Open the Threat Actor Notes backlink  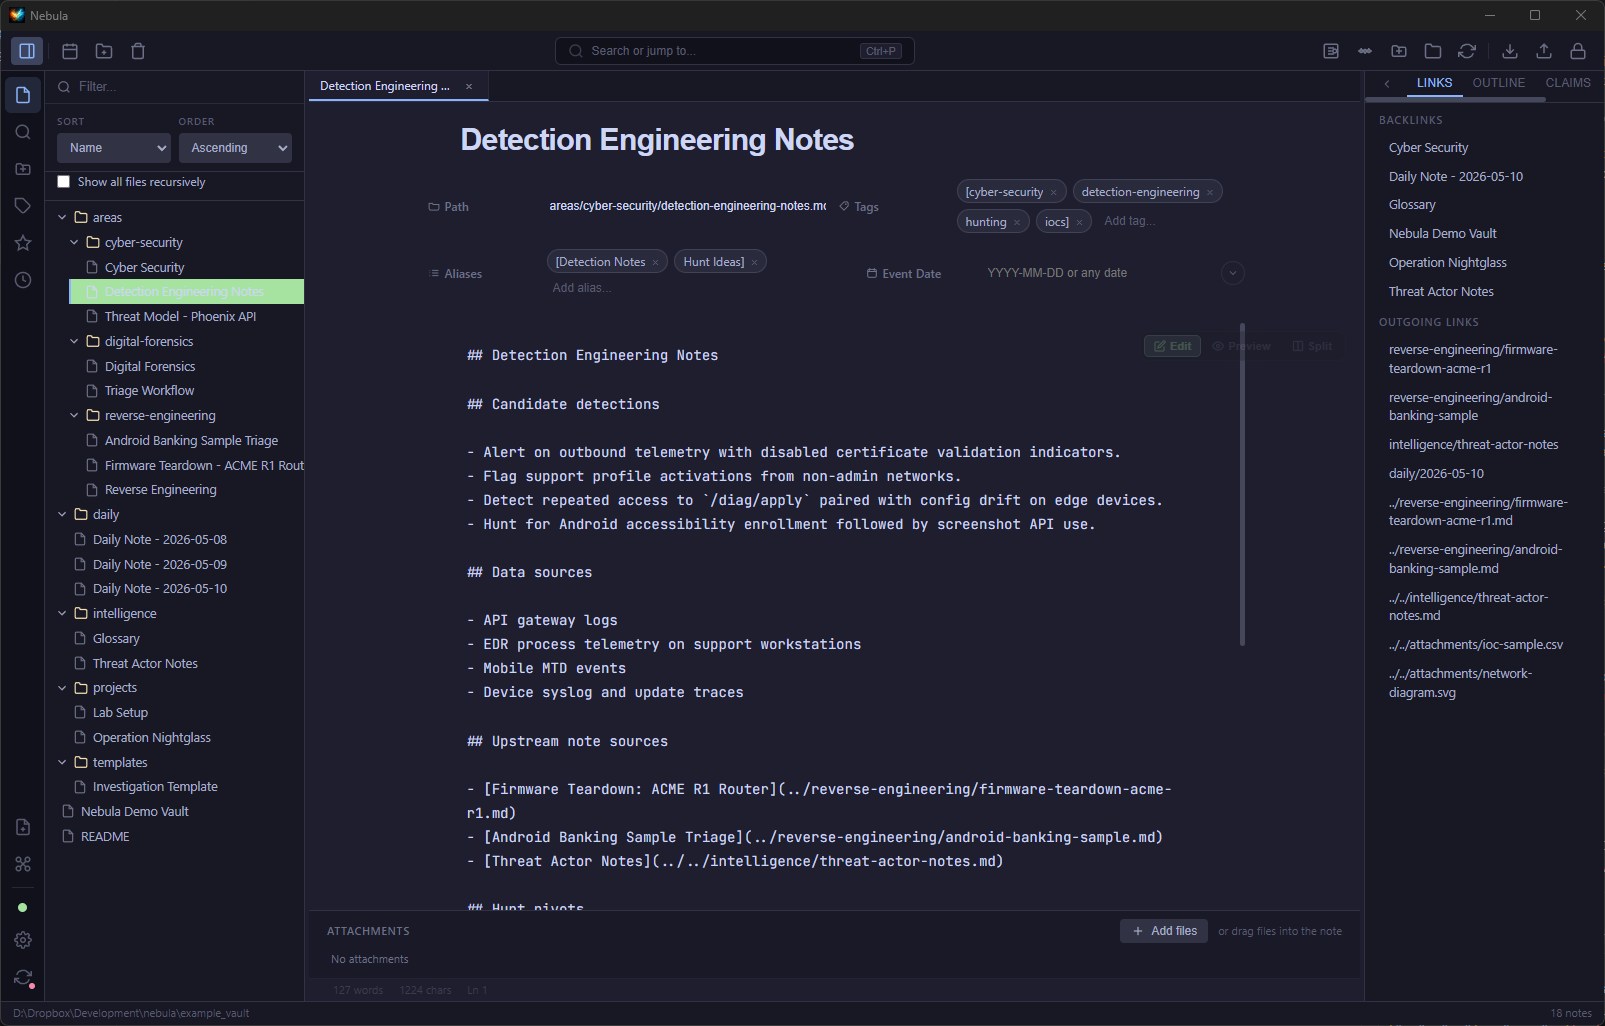pos(1441,291)
